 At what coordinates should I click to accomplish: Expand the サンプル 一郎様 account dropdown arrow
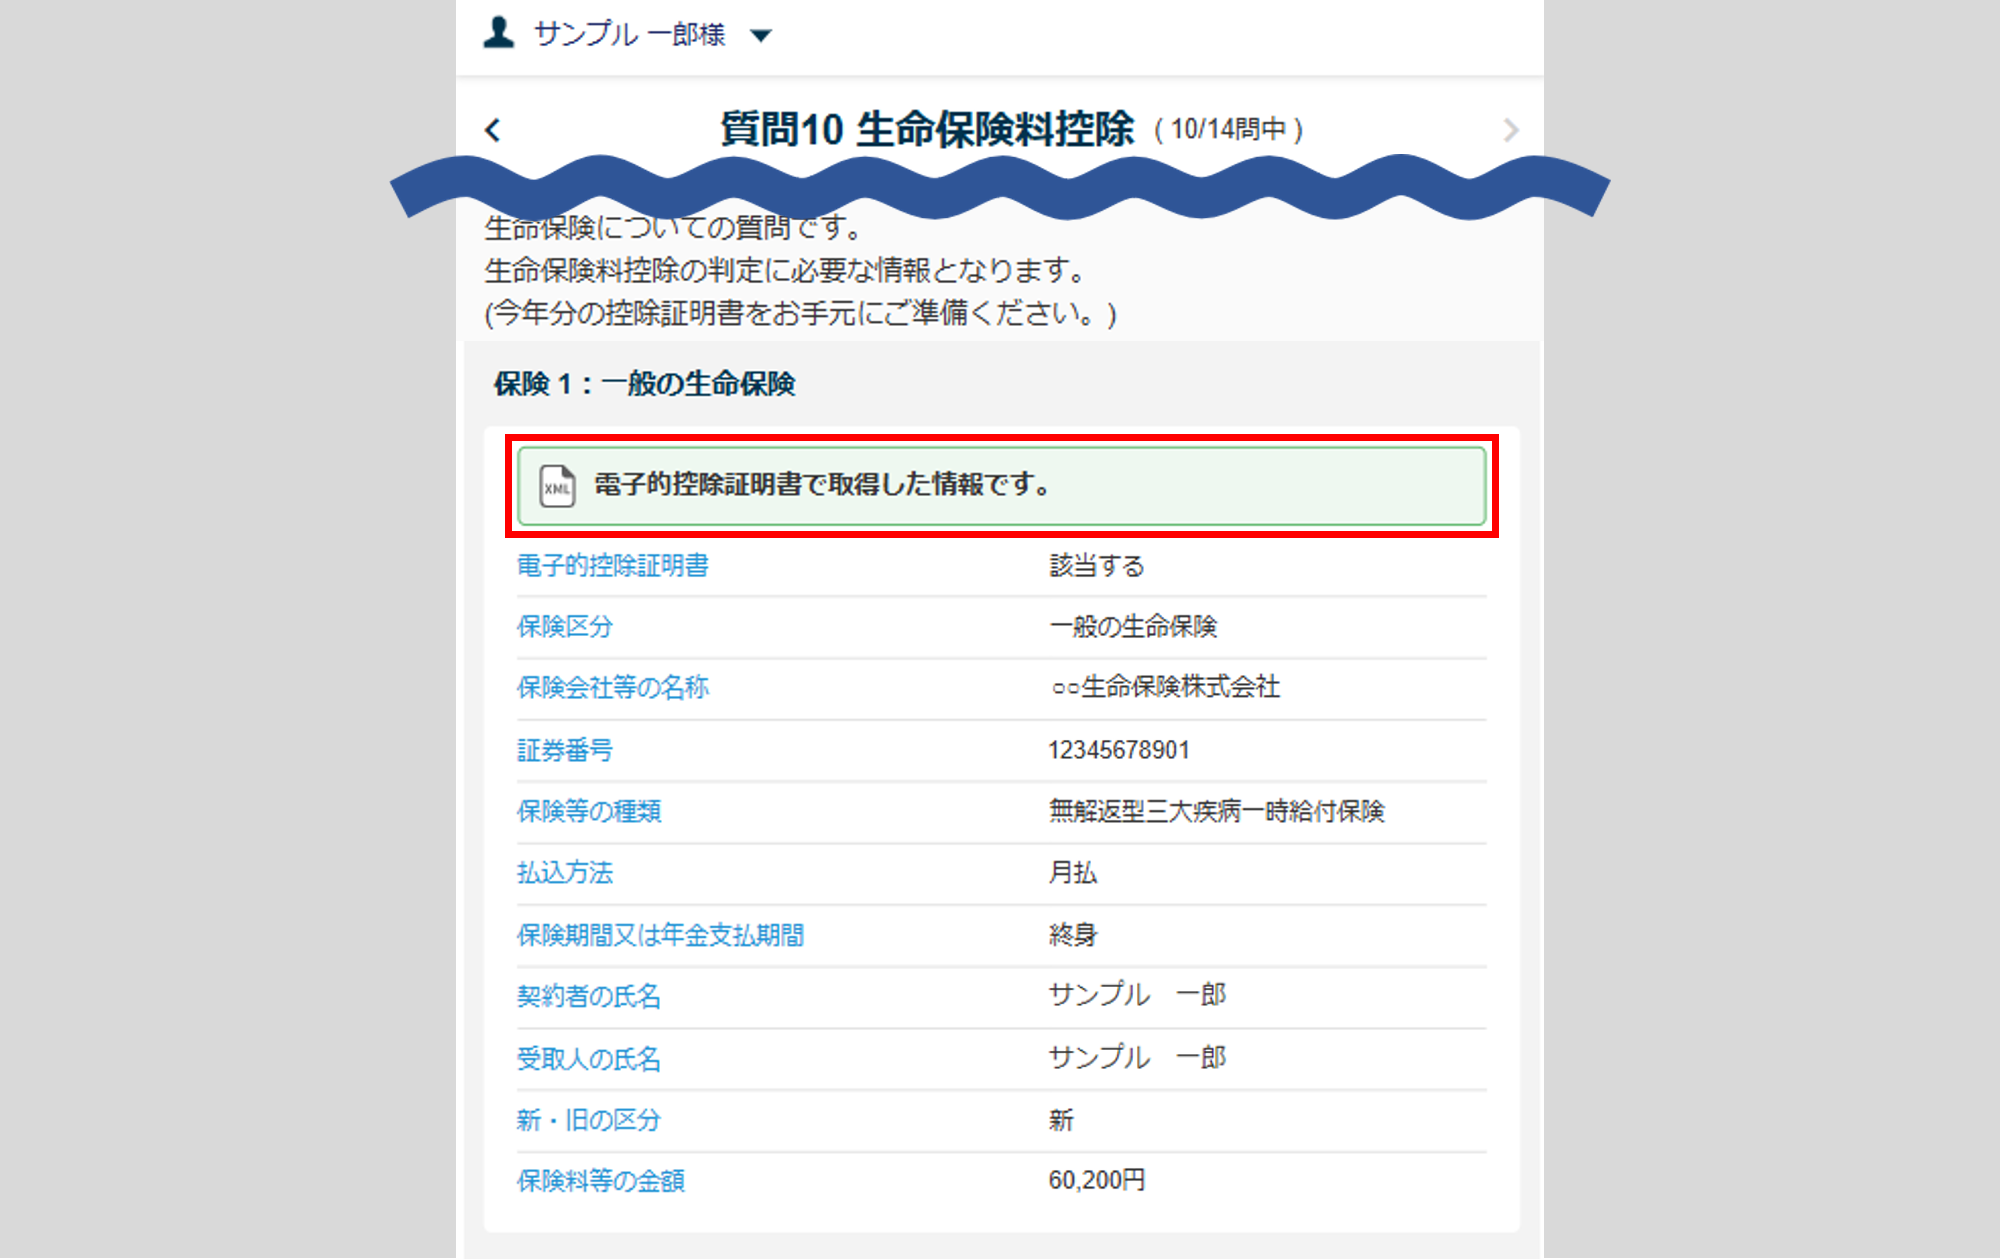761,36
